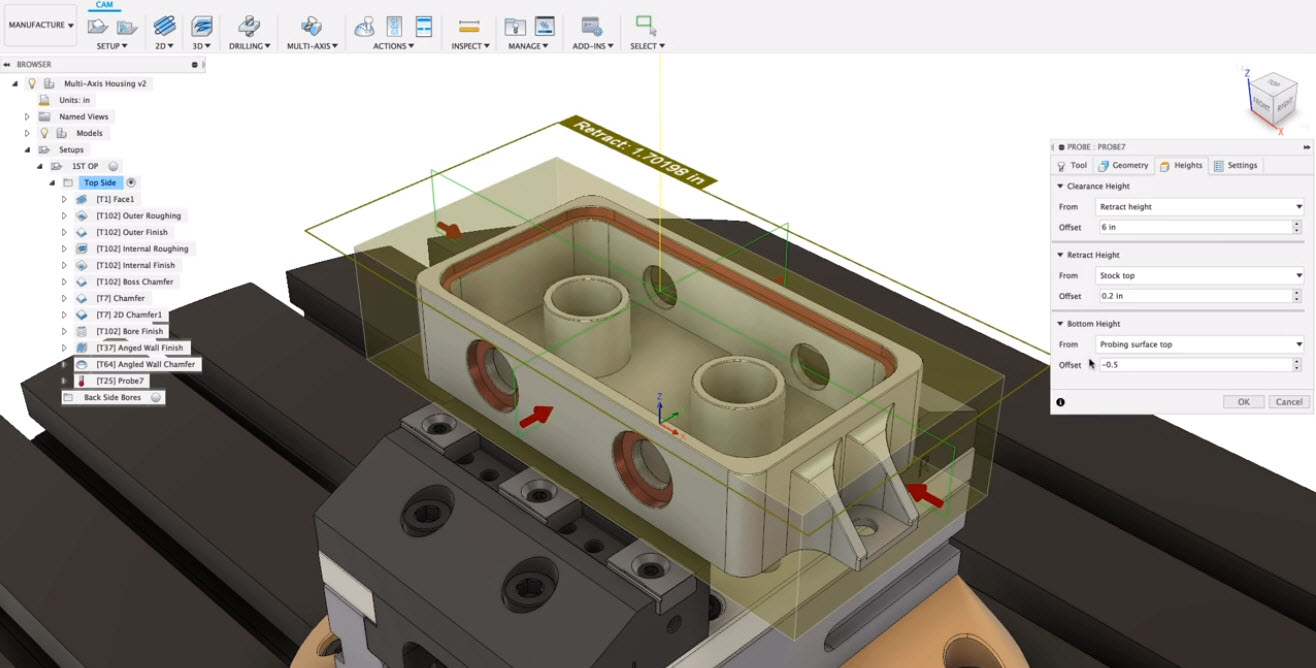Collapse the Top Side folder
Viewport: 1316px width, 668px height.
click(52, 183)
